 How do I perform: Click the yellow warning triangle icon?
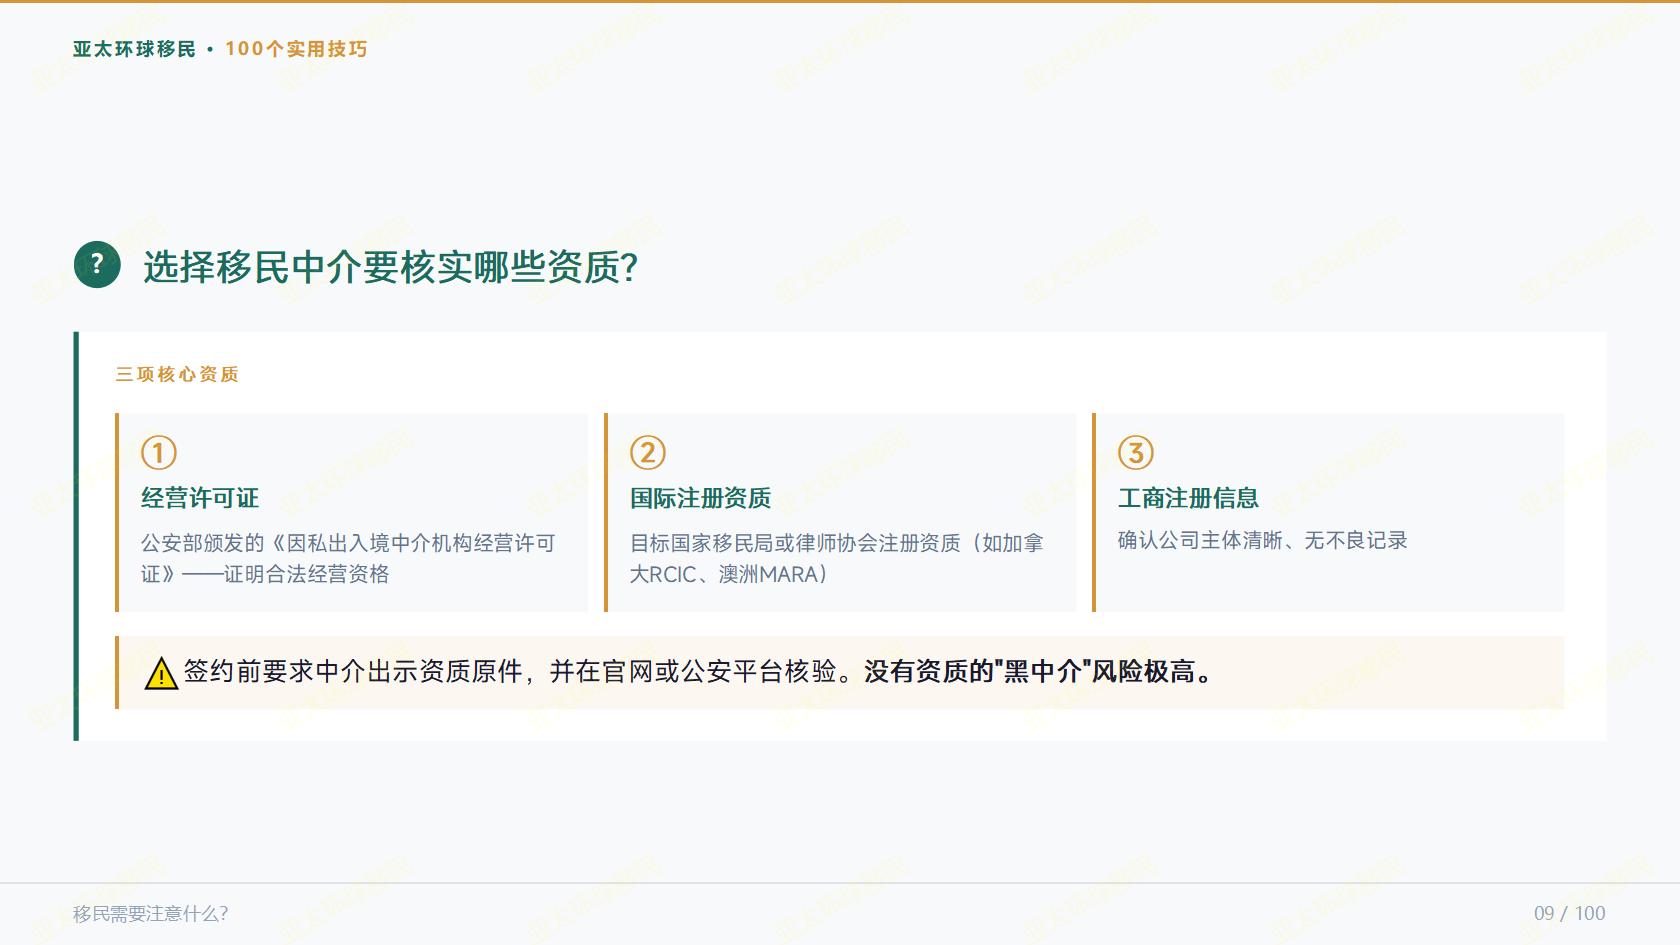click(161, 673)
